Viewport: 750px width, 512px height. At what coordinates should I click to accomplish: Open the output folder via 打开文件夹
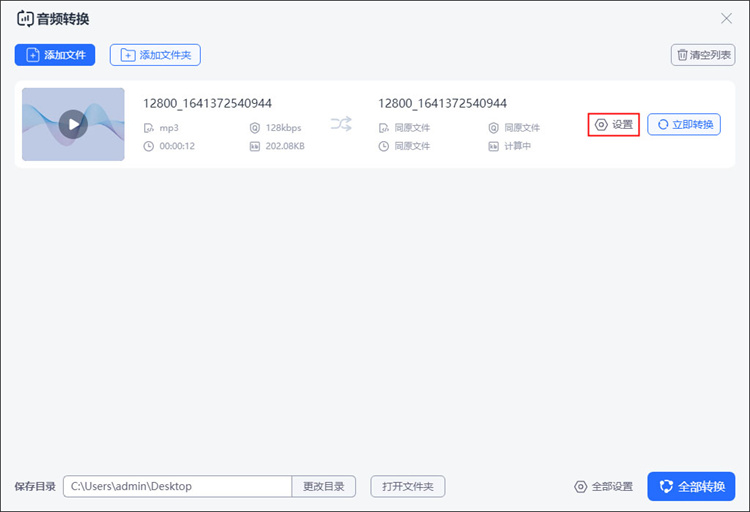coord(408,486)
